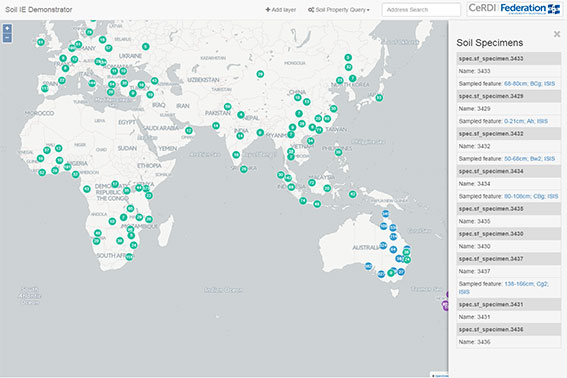Zoom out on the map
The height and width of the screenshot is (378, 567).
click(x=7, y=38)
